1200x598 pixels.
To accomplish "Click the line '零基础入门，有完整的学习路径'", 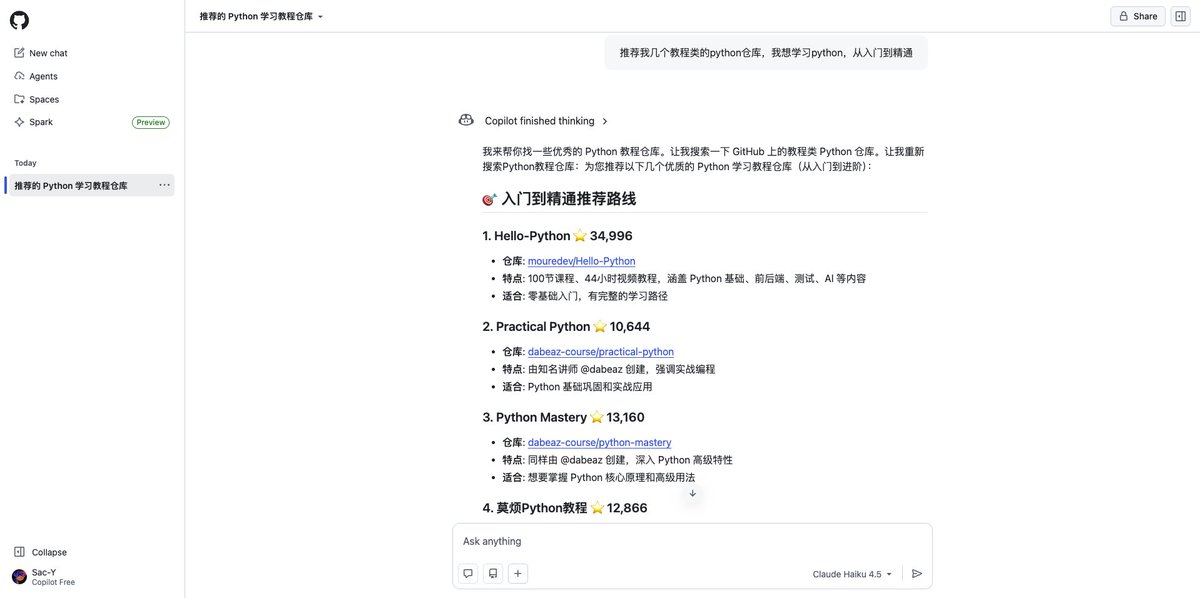I will [598, 296].
